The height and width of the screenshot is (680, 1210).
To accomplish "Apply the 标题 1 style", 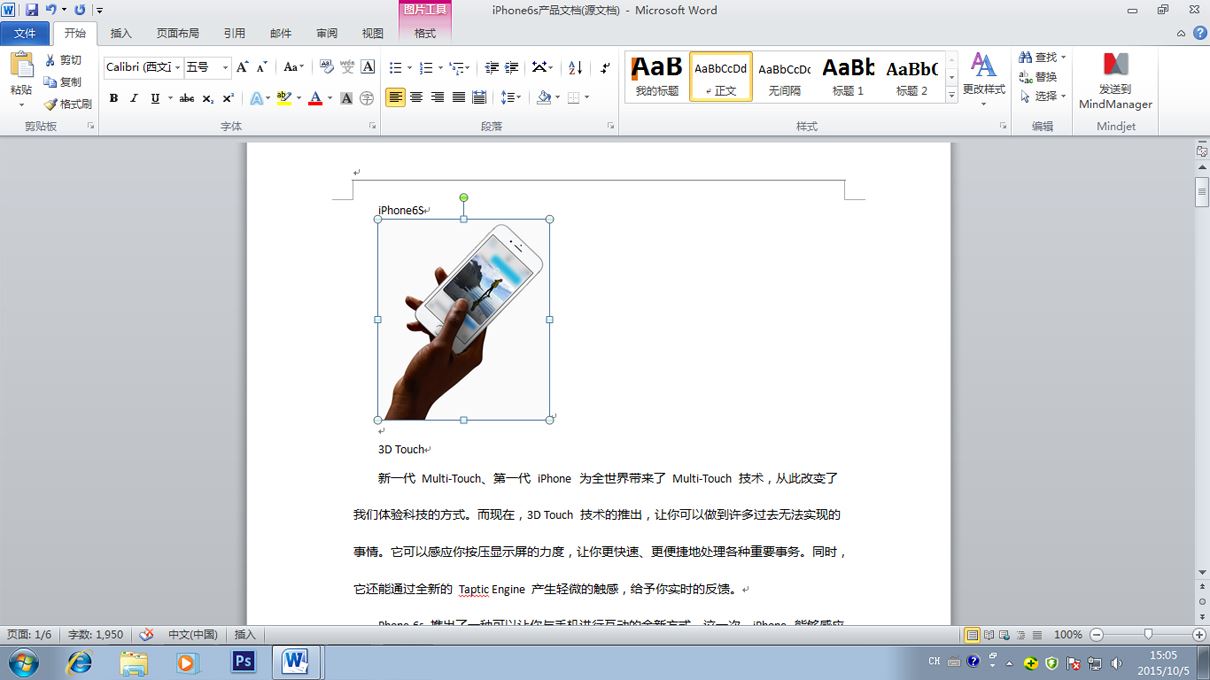I will (x=848, y=76).
